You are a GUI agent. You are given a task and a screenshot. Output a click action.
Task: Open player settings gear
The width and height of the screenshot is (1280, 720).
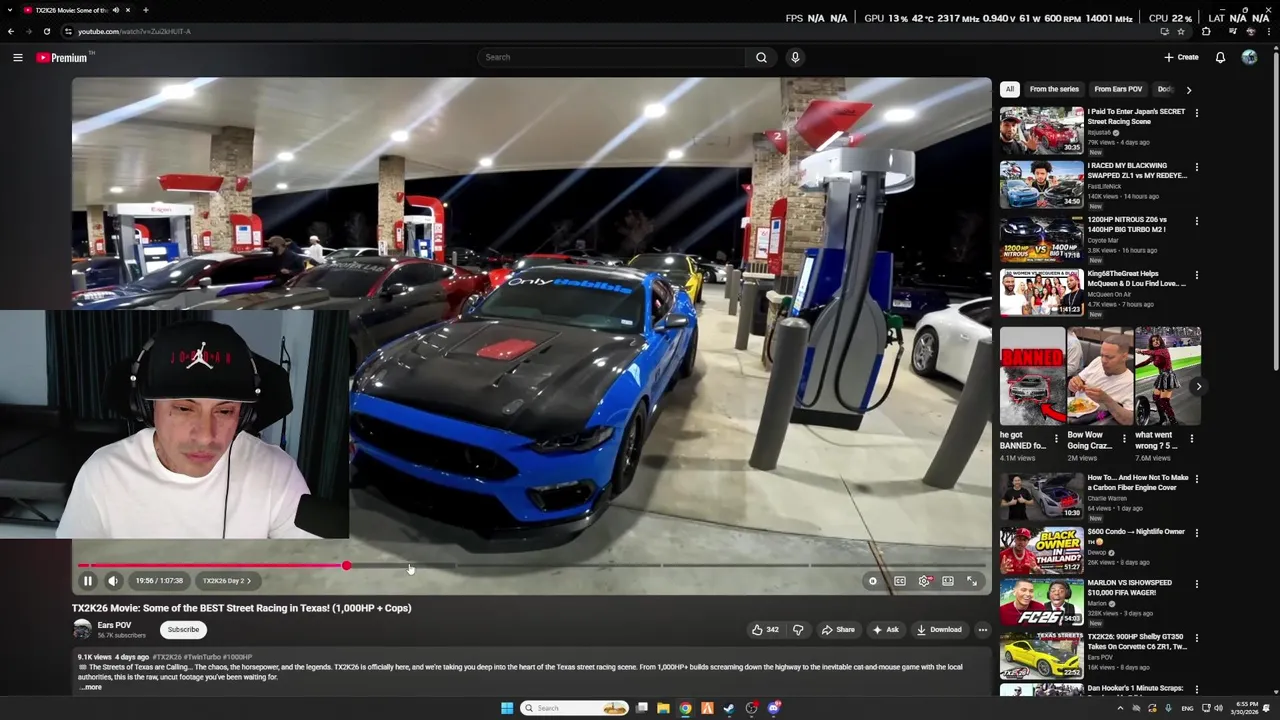pyautogui.click(x=924, y=581)
